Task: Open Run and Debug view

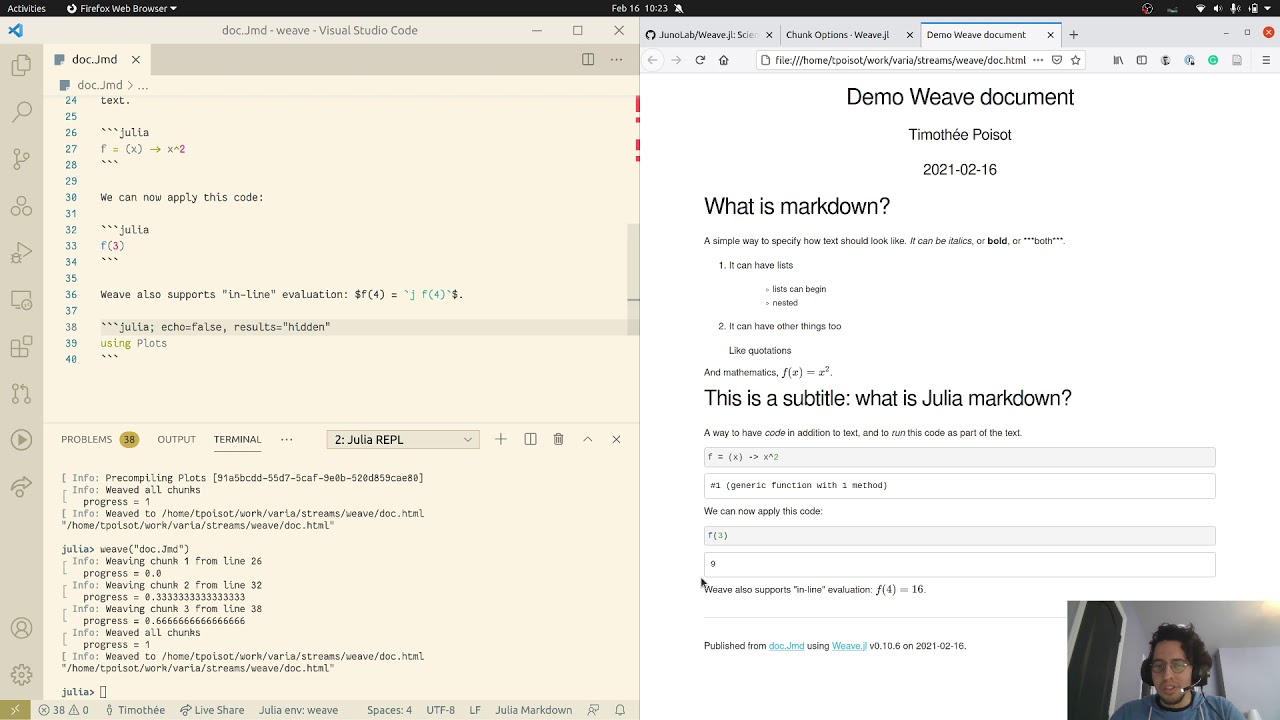Action: pyautogui.click(x=21, y=252)
